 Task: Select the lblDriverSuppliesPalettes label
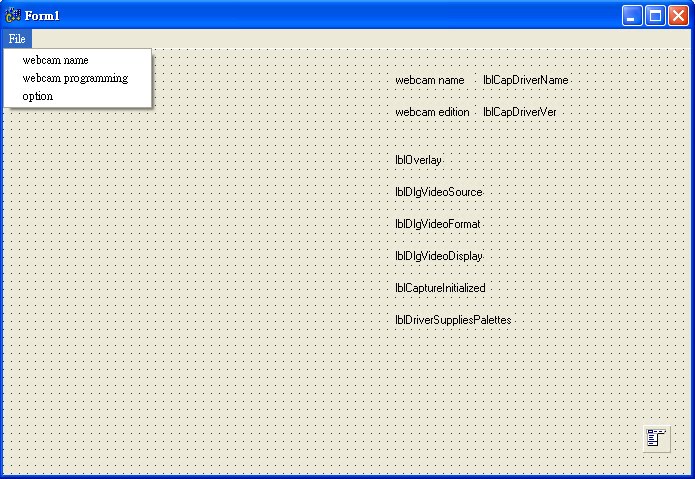[x=453, y=320]
